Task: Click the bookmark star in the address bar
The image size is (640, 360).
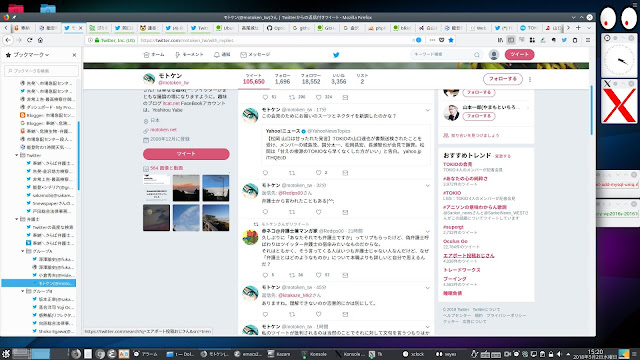Action: click(x=451, y=40)
